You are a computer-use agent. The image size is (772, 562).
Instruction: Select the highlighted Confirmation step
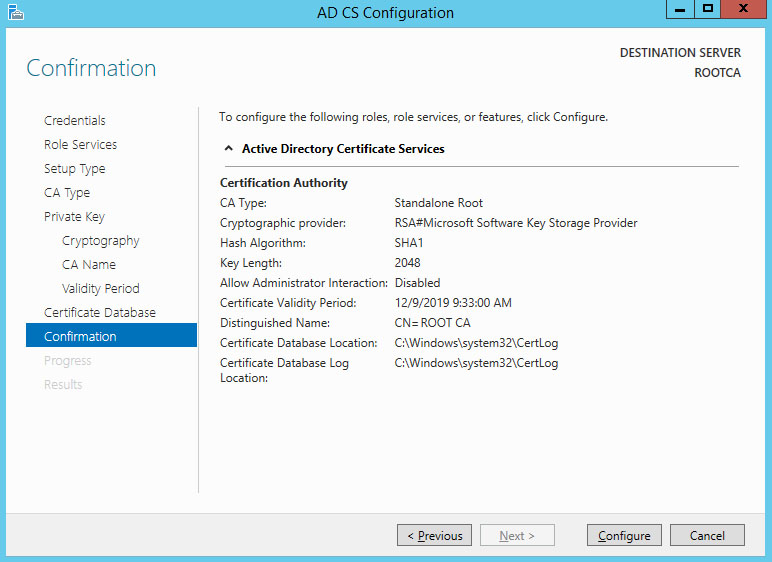111,335
